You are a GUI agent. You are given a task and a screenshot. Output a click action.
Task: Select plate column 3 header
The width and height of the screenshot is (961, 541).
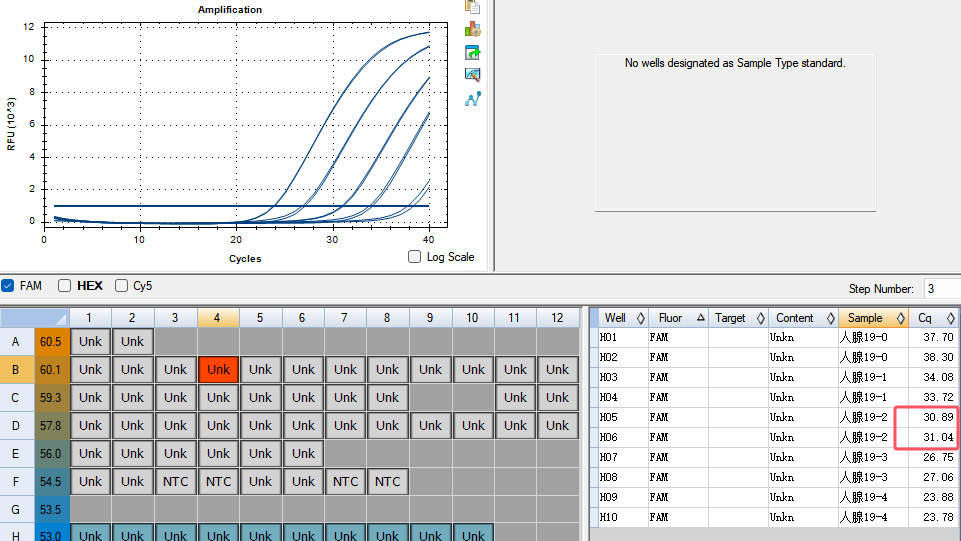tap(175, 318)
